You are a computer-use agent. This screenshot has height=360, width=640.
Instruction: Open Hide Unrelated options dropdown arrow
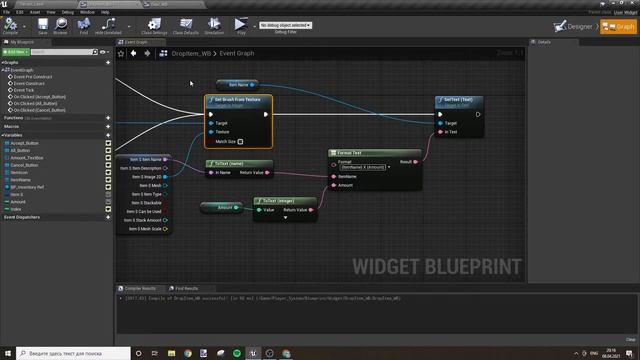(x=129, y=27)
